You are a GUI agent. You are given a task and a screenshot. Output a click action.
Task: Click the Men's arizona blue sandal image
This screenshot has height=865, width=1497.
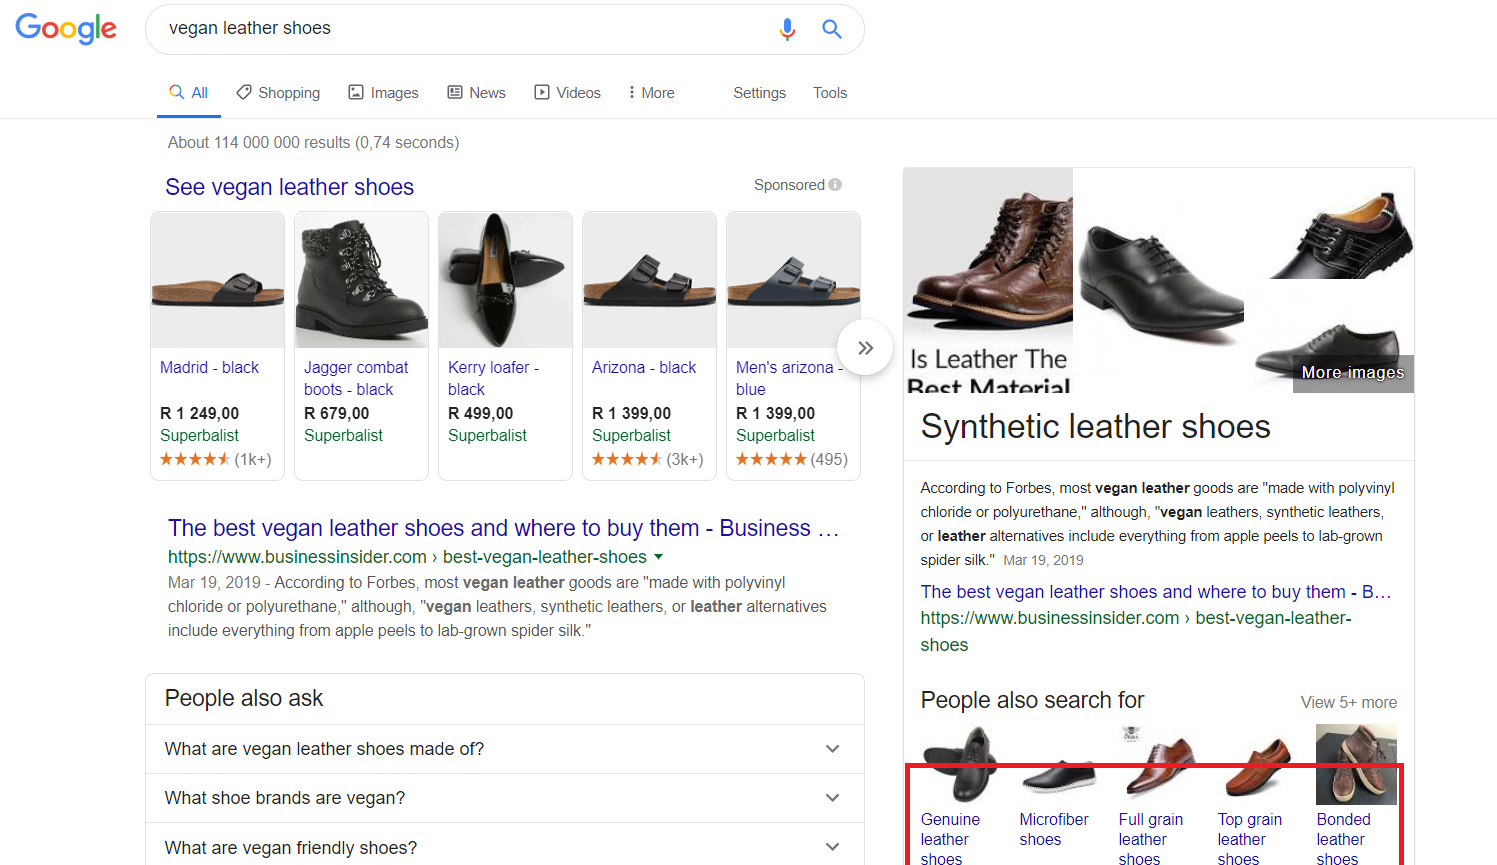point(793,280)
